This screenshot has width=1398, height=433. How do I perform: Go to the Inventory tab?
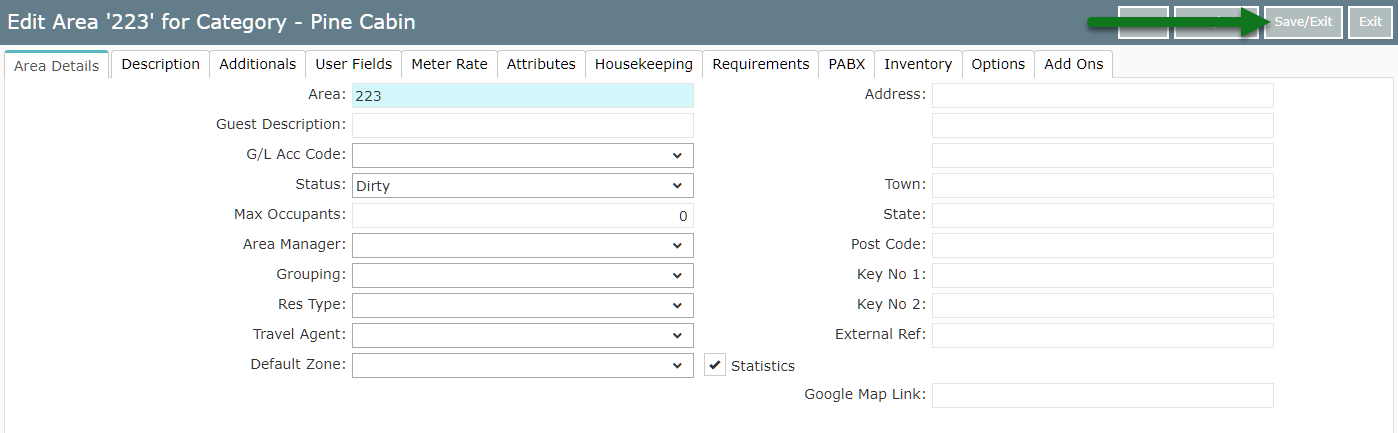pos(917,64)
